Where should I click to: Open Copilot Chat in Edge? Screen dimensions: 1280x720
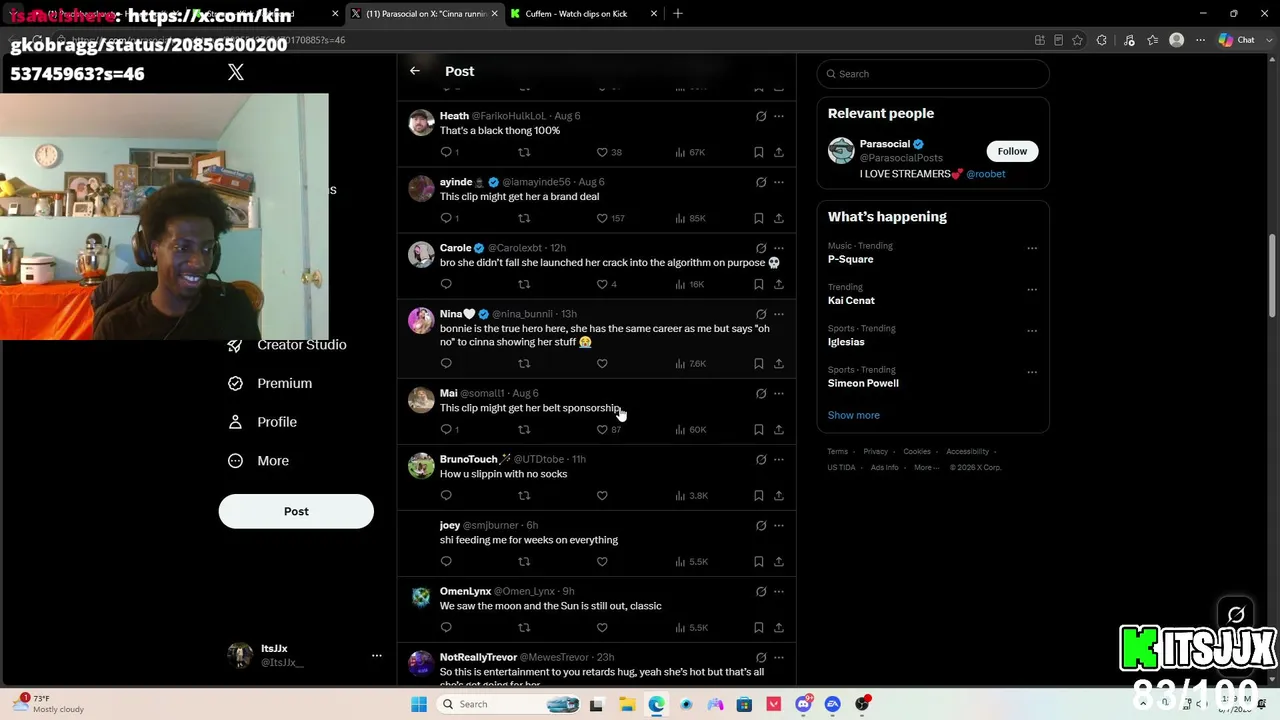[x=1237, y=40]
